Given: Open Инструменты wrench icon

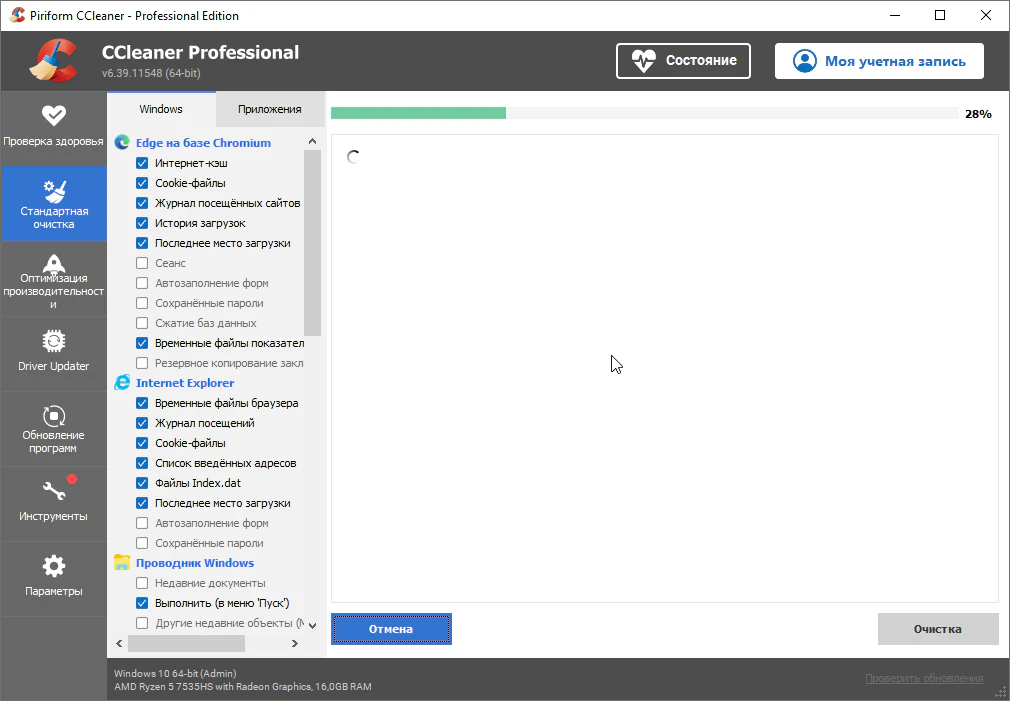Looking at the screenshot, I should coord(54,492).
